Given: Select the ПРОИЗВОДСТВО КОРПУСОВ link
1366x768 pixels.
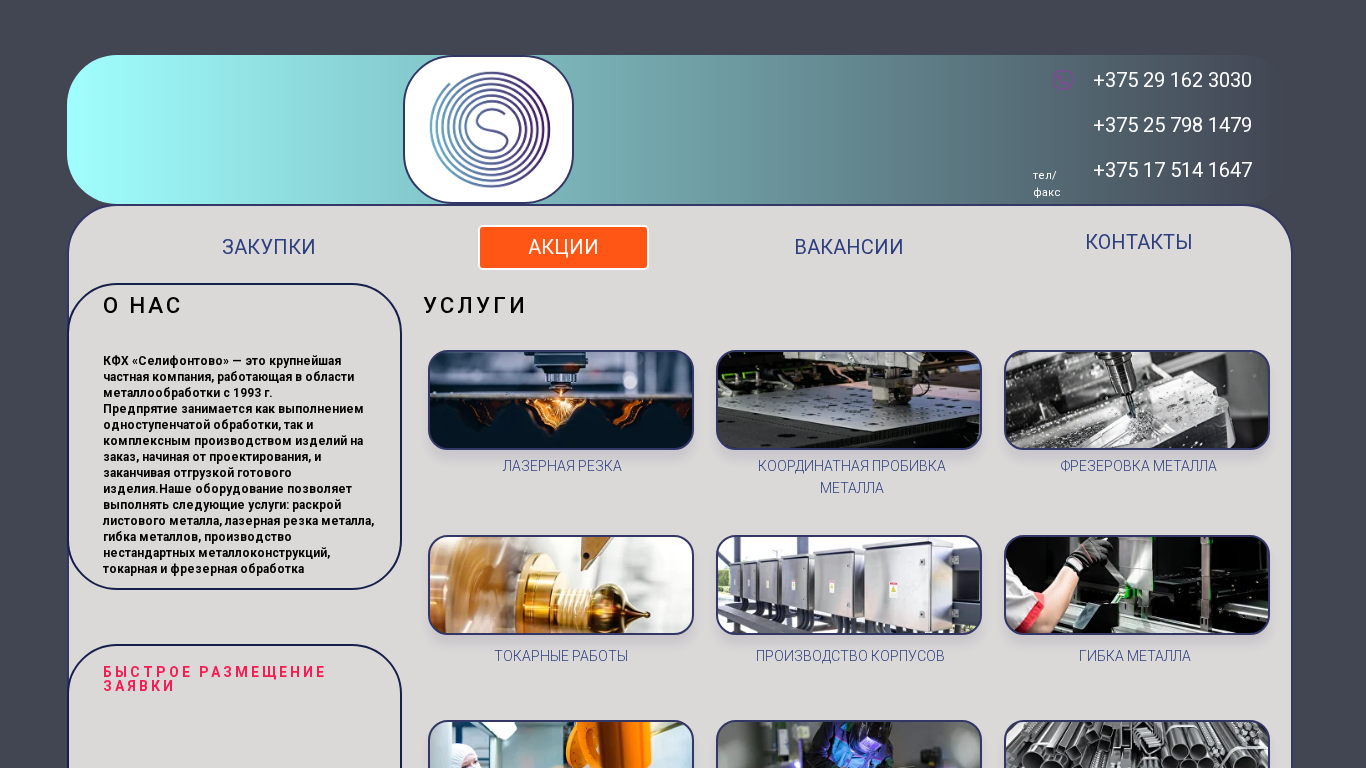Looking at the screenshot, I should tap(850, 656).
